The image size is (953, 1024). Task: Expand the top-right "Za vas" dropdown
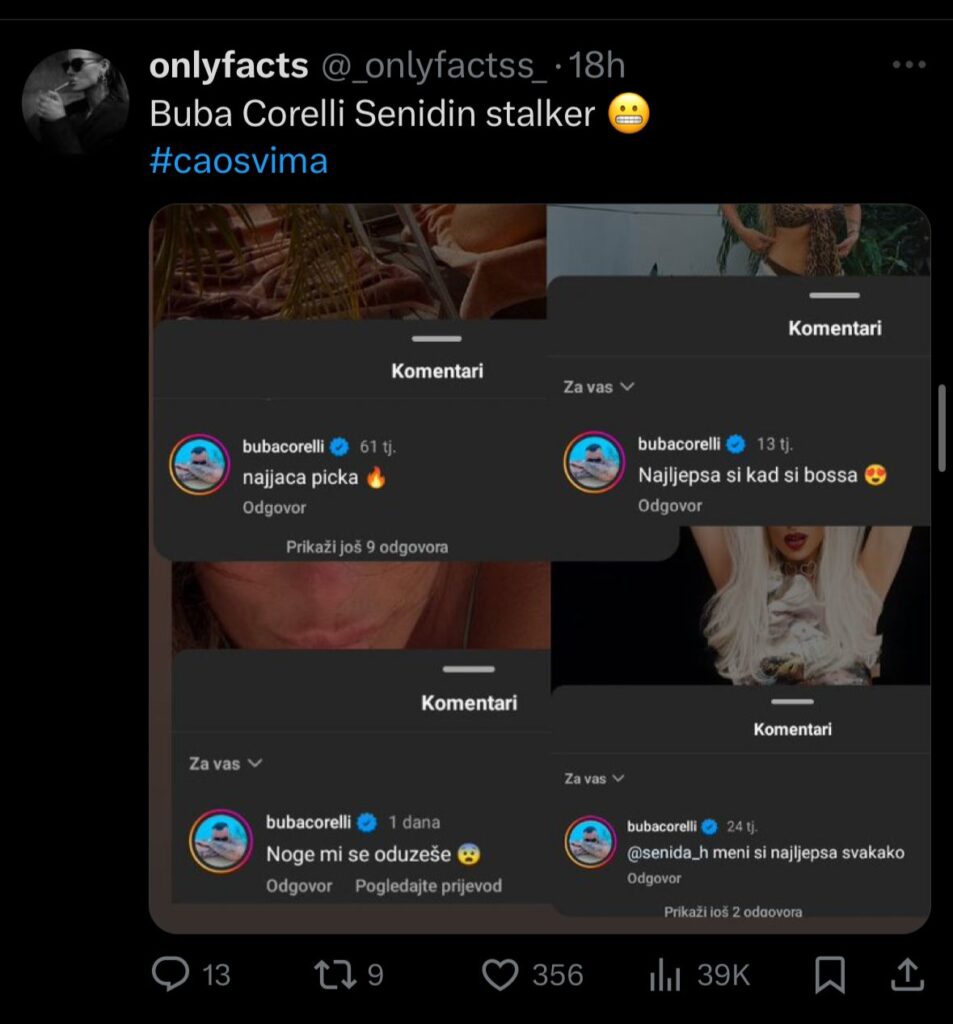[x=599, y=386]
